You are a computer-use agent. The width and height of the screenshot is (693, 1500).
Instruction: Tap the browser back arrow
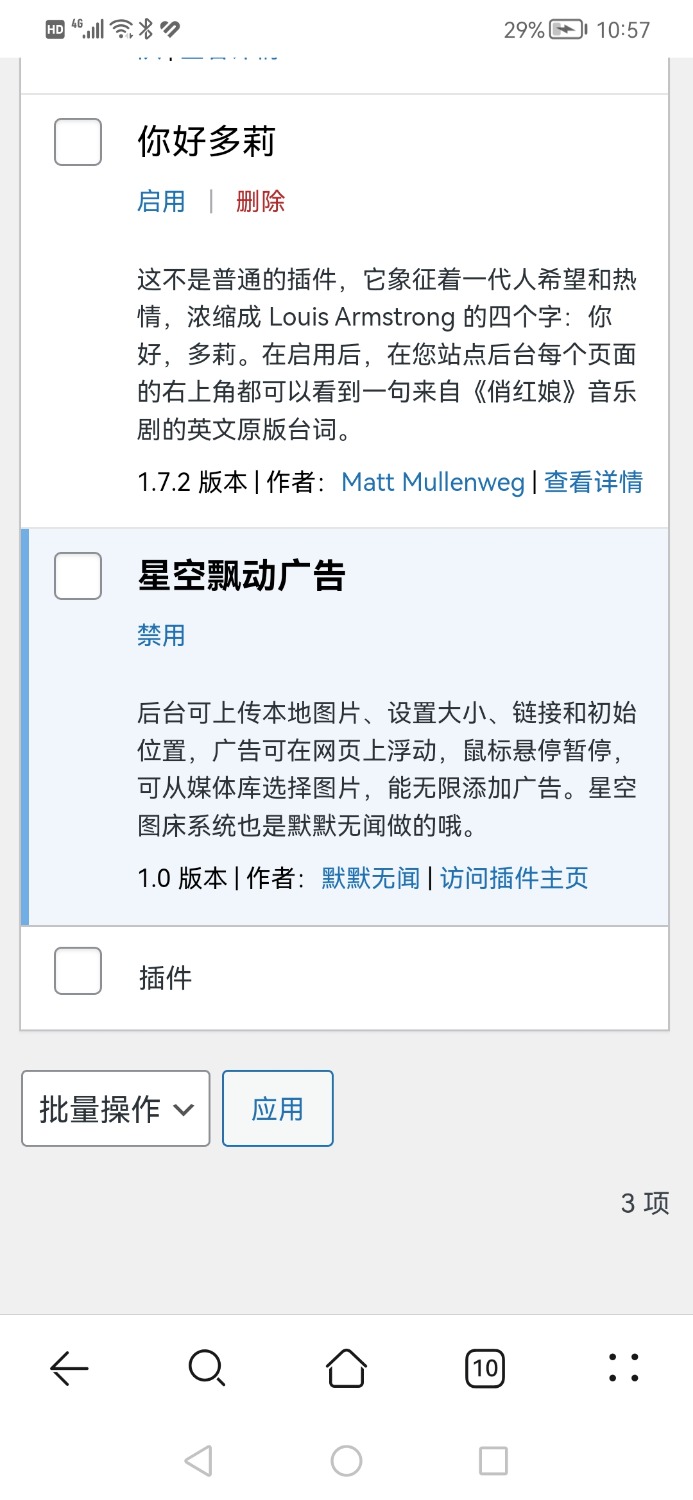coord(68,1367)
